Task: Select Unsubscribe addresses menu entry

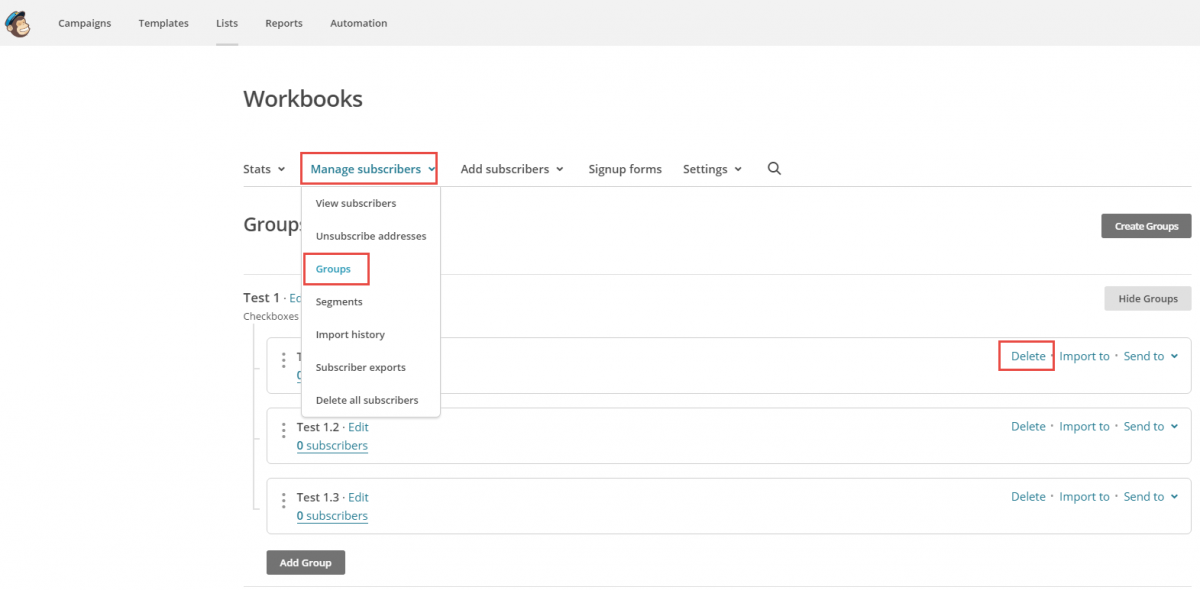Action: 371,236
